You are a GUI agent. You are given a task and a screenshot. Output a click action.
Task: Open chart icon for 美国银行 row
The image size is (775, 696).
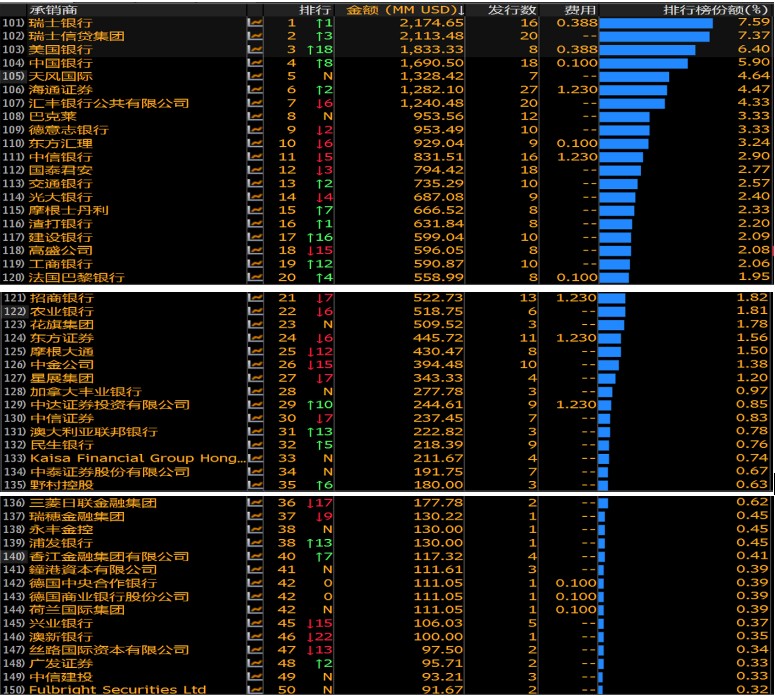(255, 49)
